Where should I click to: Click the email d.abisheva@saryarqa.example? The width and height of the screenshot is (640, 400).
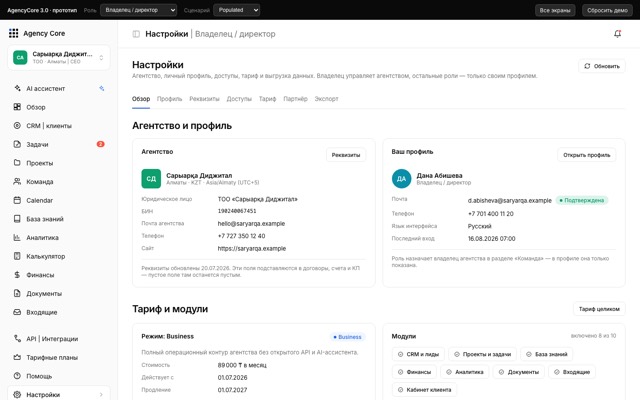point(509,200)
